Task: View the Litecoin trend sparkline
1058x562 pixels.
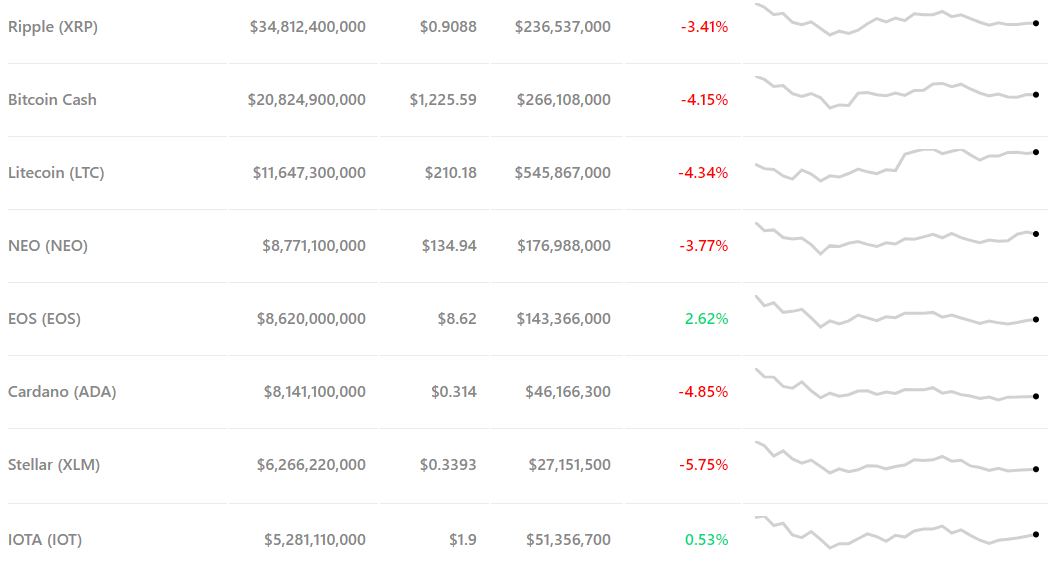Action: tap(896, 165)
